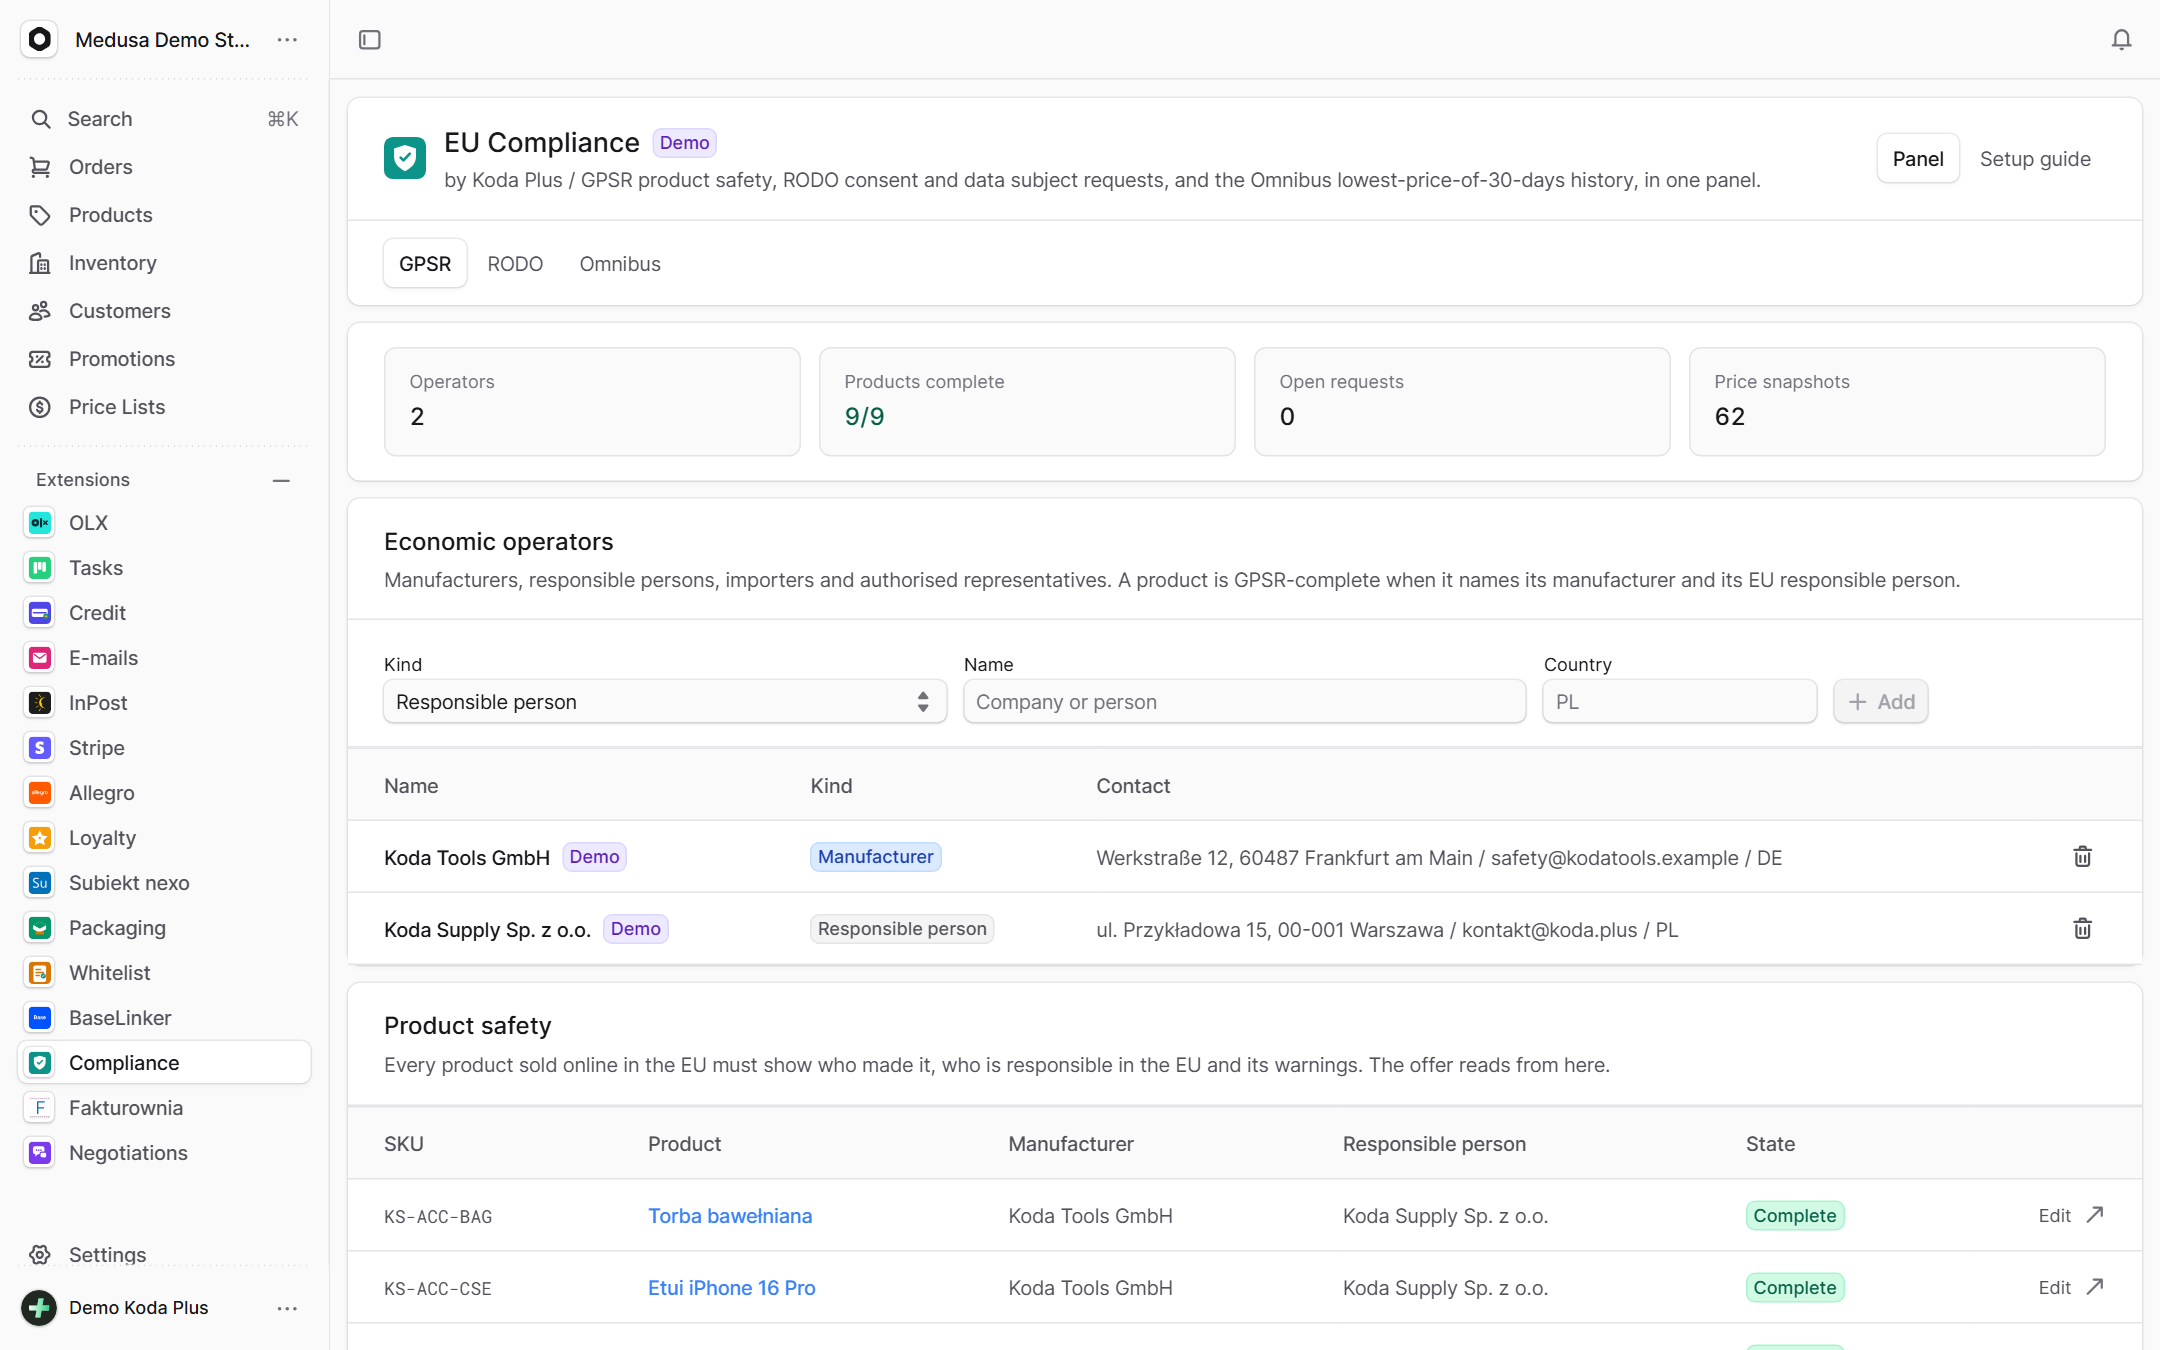The width and height of the screenshot is (2160, 1350).
Task: Open the Subiekt nexo extension
Action: 165,883
